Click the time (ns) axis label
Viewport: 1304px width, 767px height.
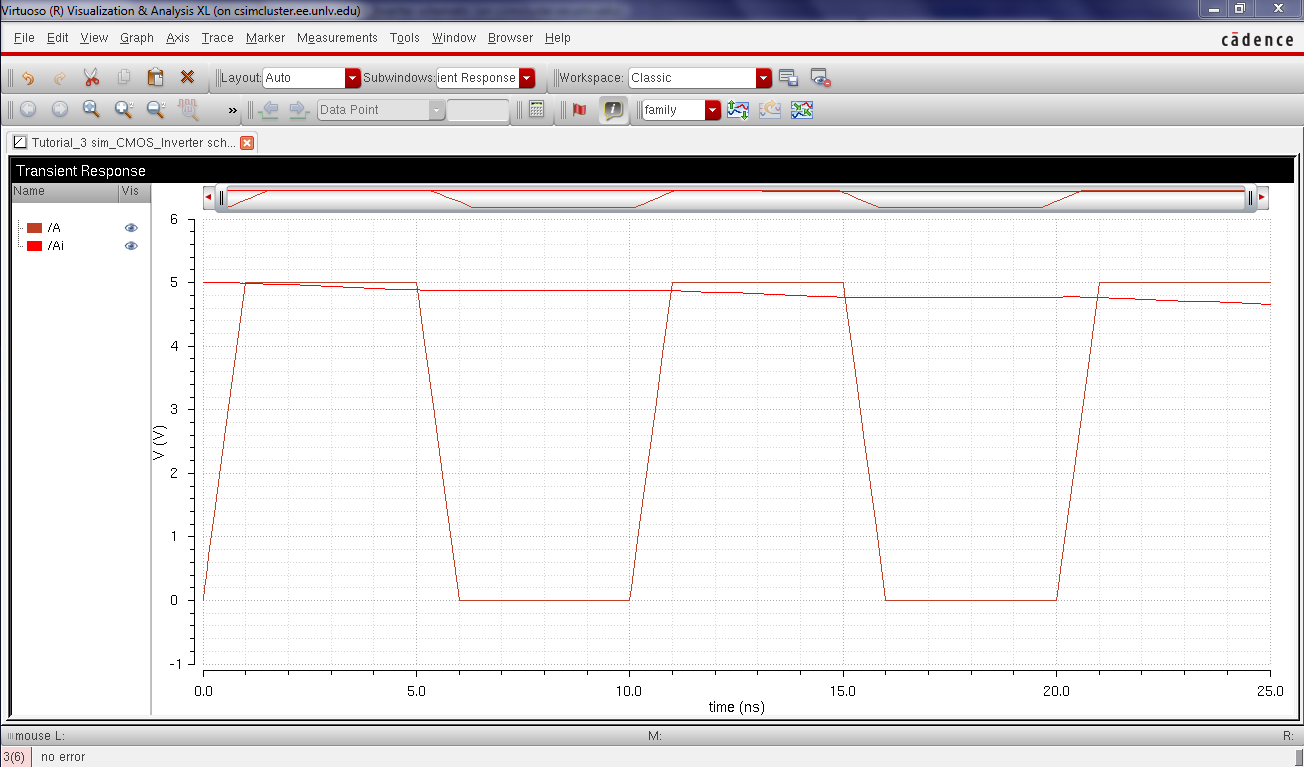736,707
